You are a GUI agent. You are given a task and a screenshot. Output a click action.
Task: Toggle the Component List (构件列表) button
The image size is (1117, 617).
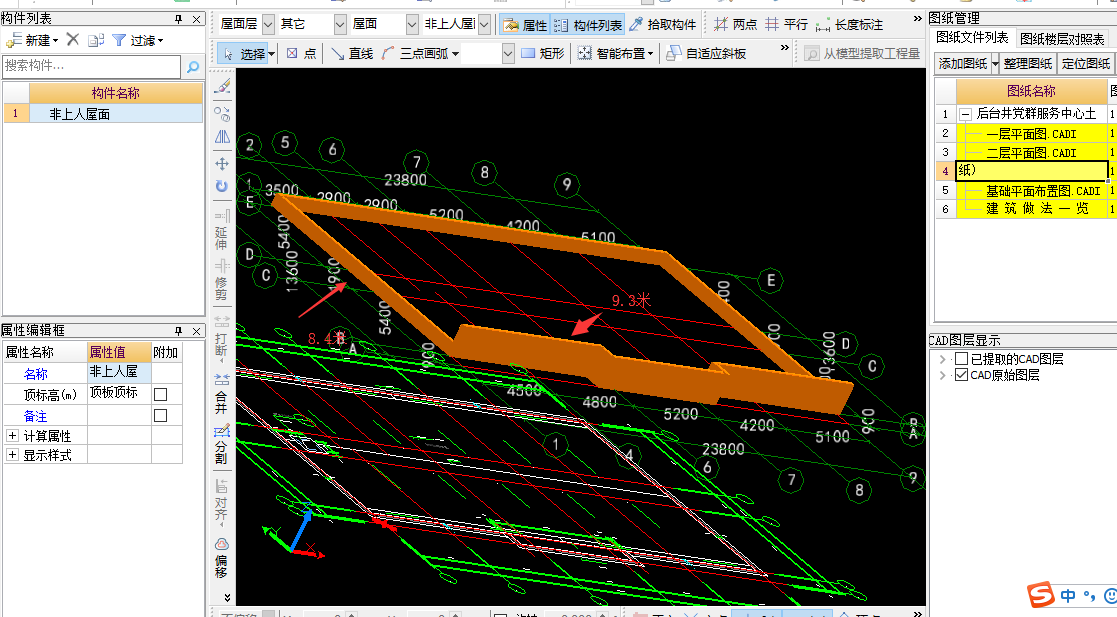588,25
